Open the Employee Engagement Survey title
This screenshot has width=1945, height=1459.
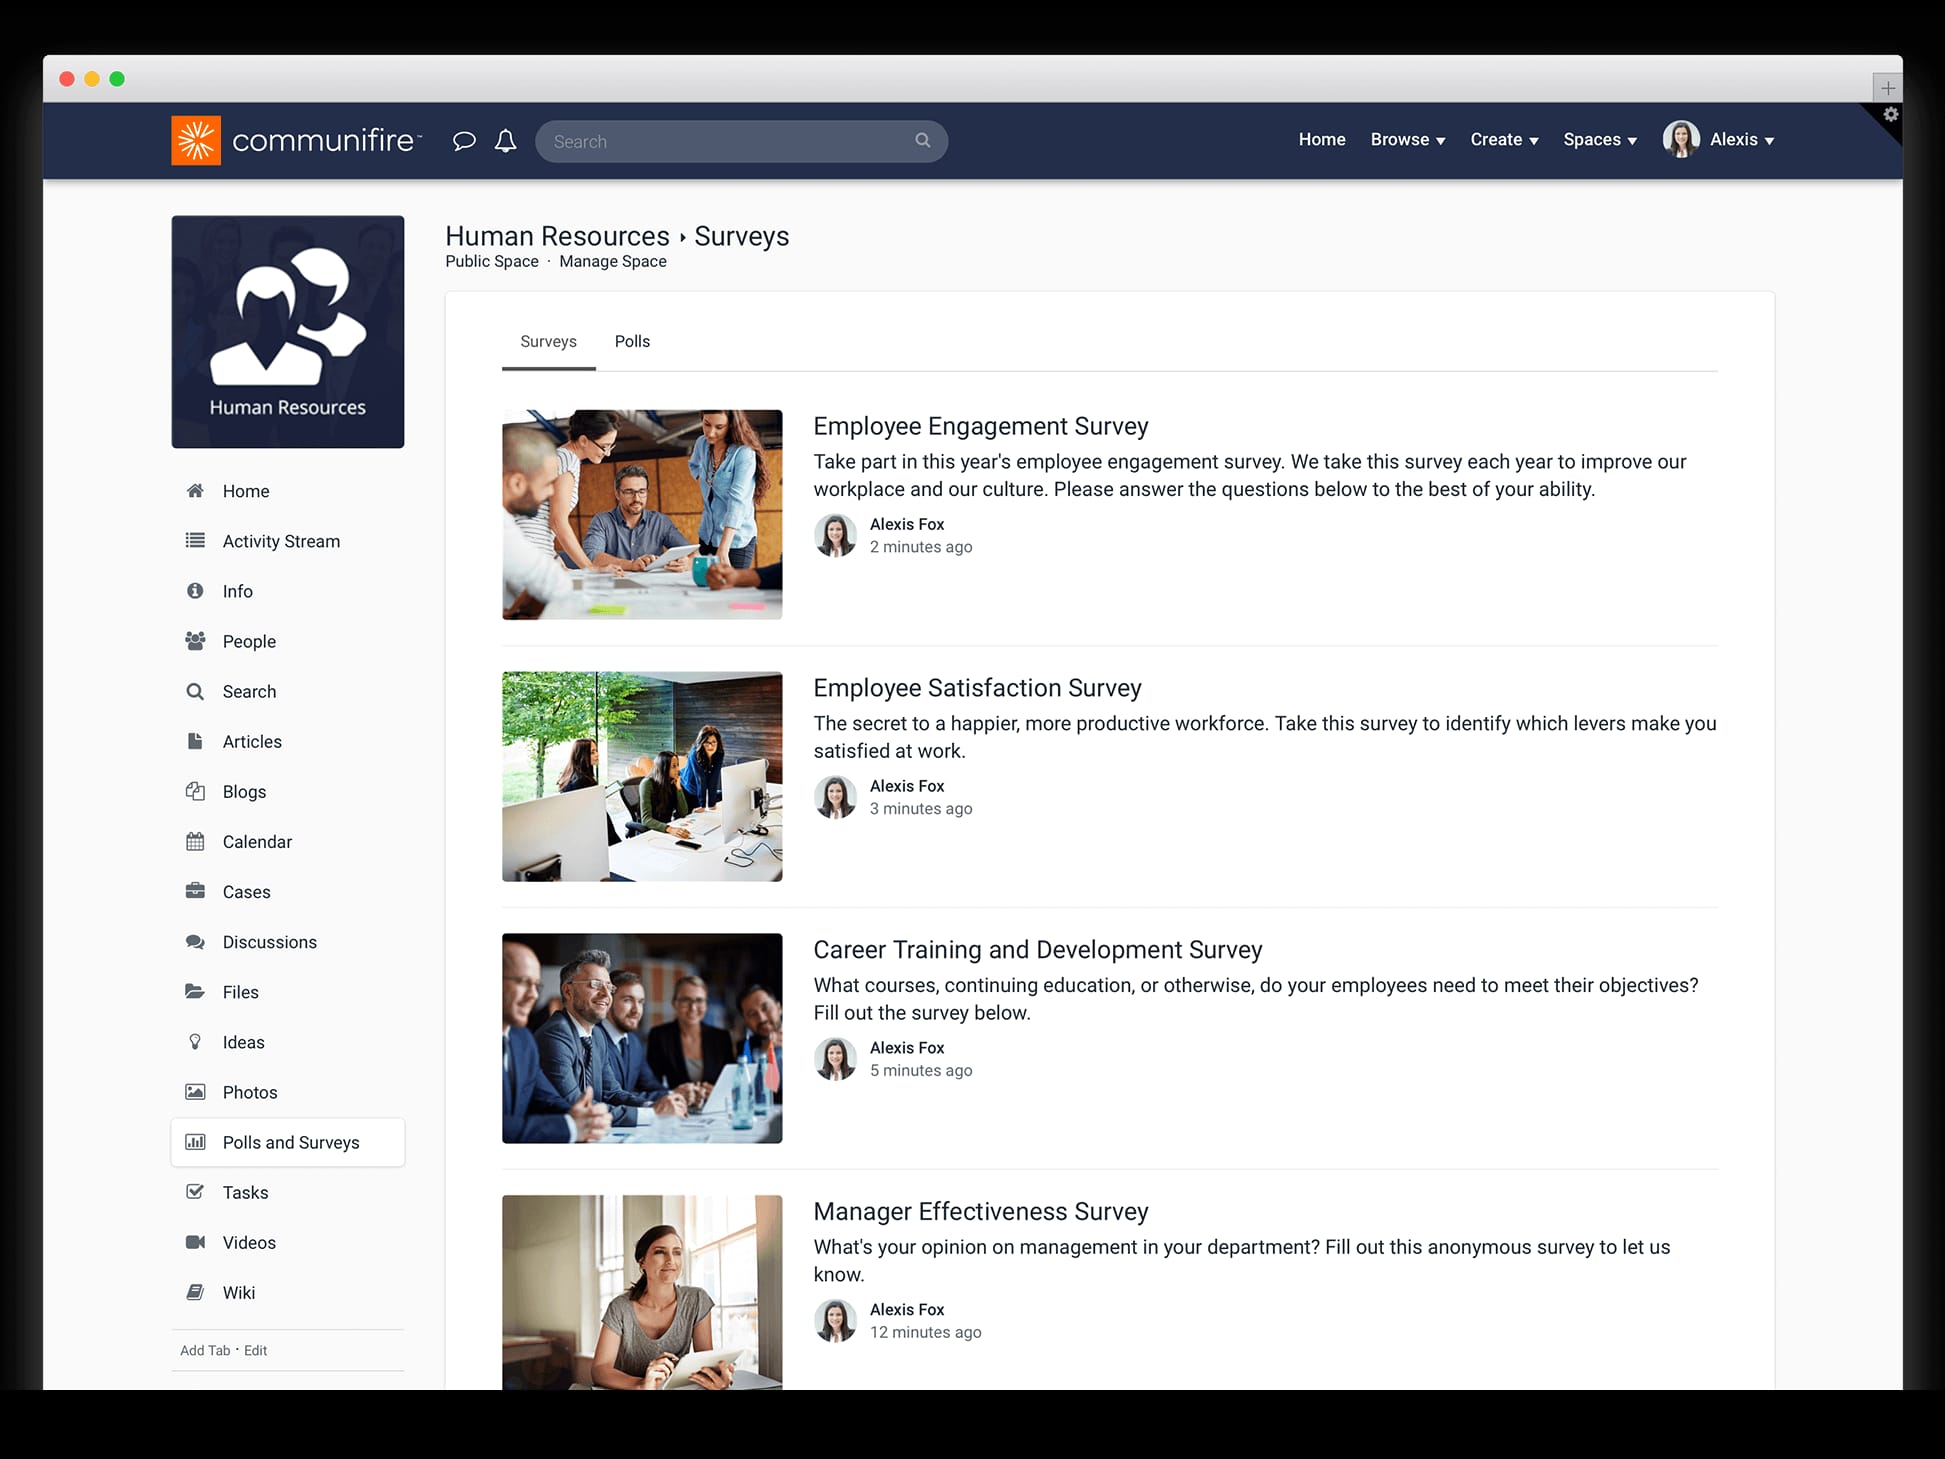980,426
